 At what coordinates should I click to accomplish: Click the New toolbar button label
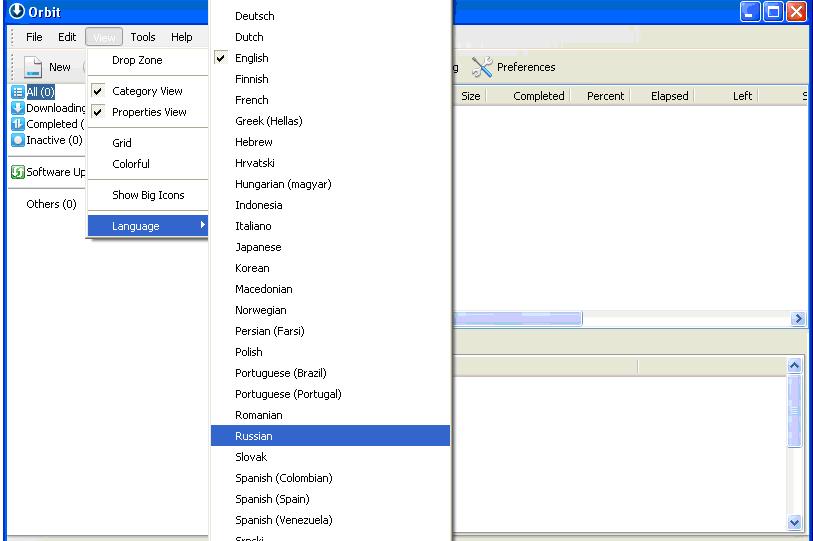tap(60, 67)
